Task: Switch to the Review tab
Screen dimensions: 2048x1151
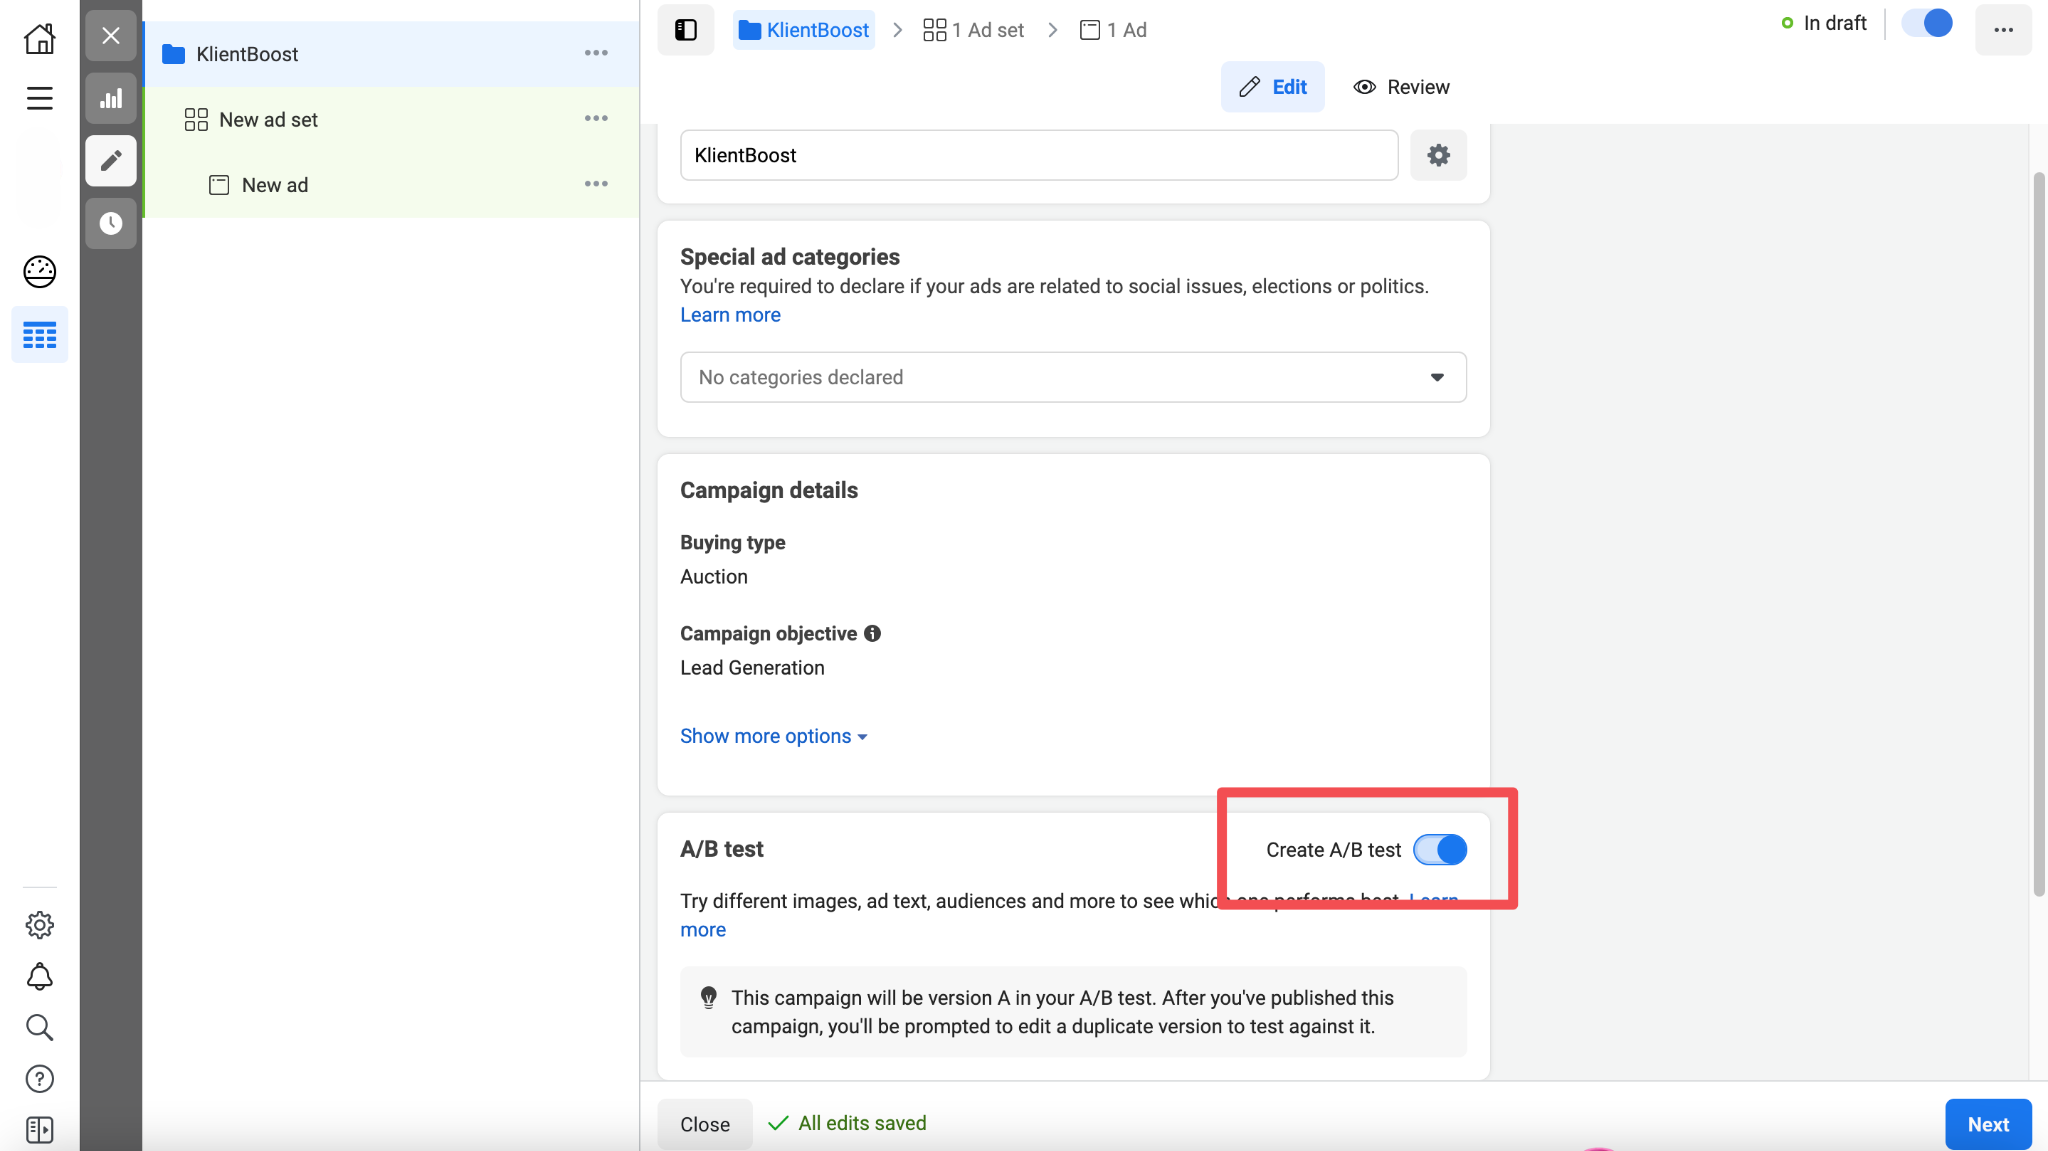Action: click(1401, 87)
